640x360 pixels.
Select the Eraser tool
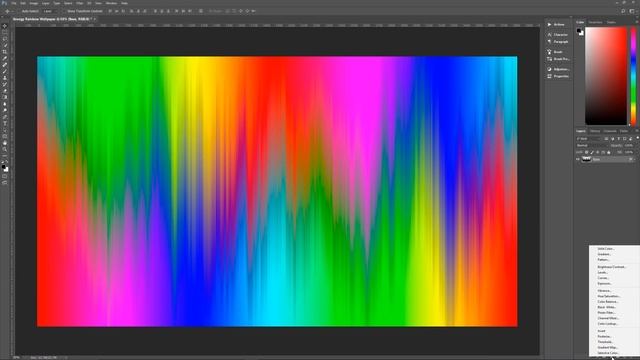5,91
